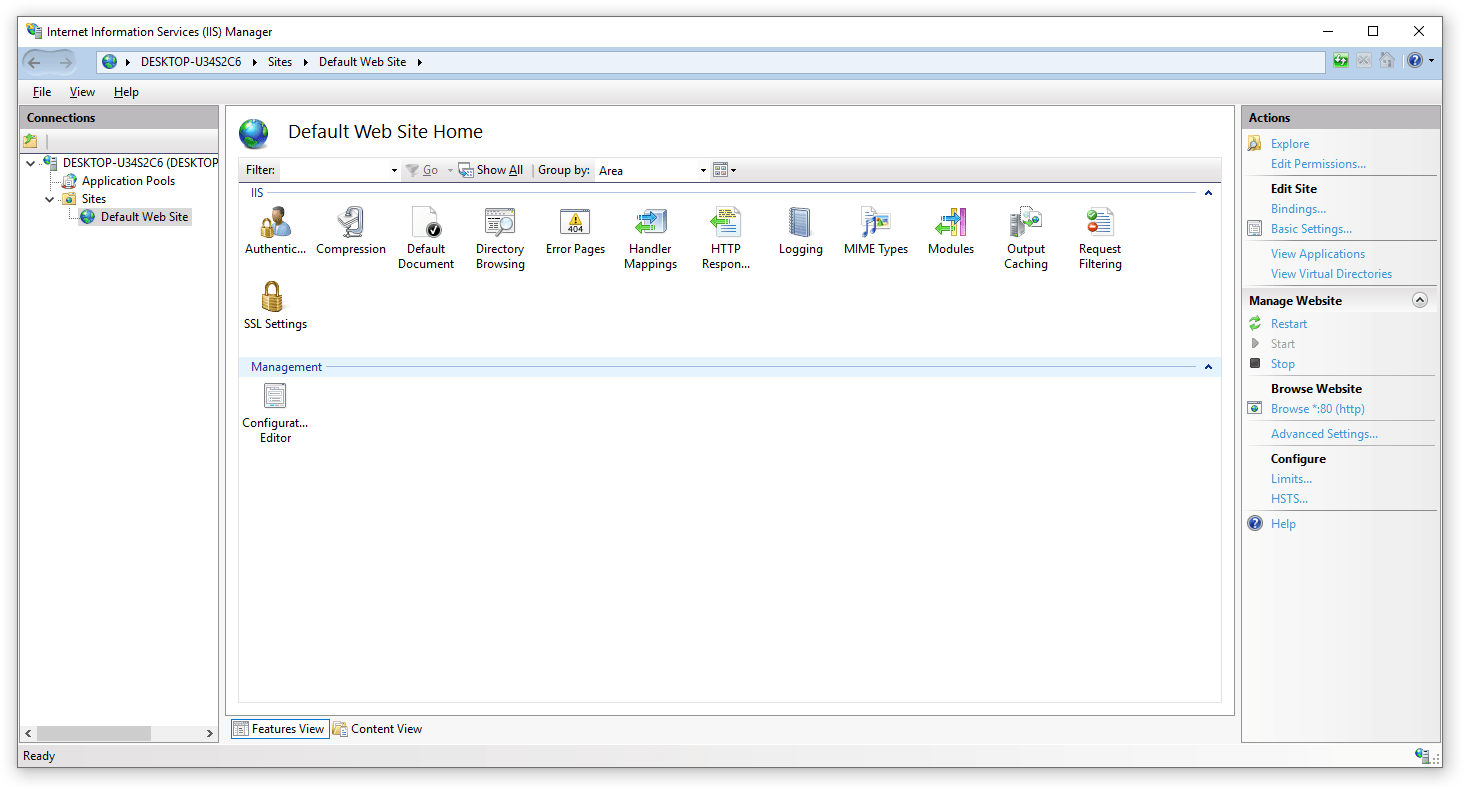Image resolution: width=1464 pixels, height=790 pixels.
Task: Open site Bindings link
Action: pyautogui.click(x=1298, y=209)
